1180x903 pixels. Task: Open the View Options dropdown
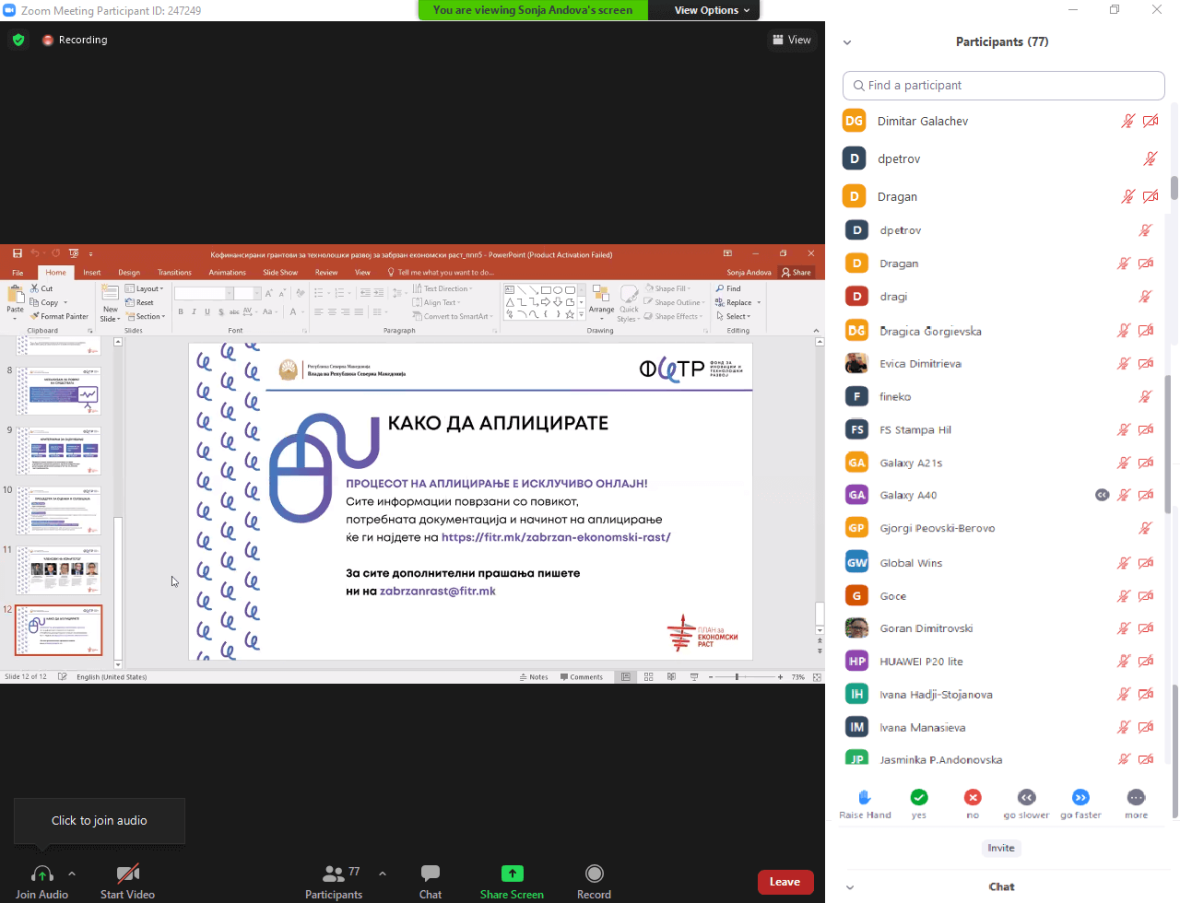click(711, 10)
